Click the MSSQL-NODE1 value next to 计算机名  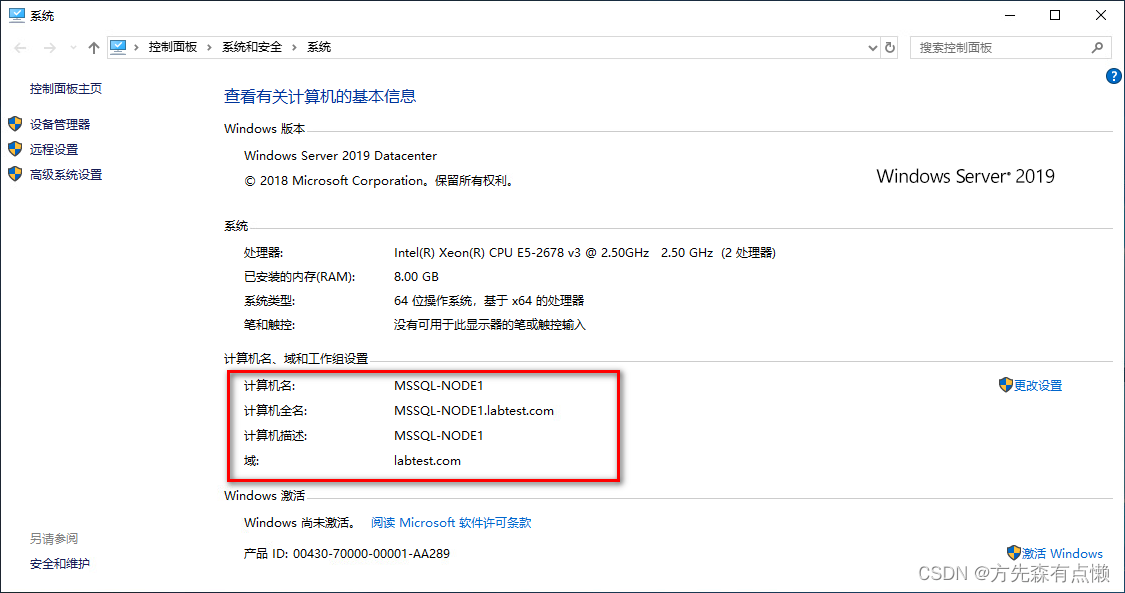[438, 386]
